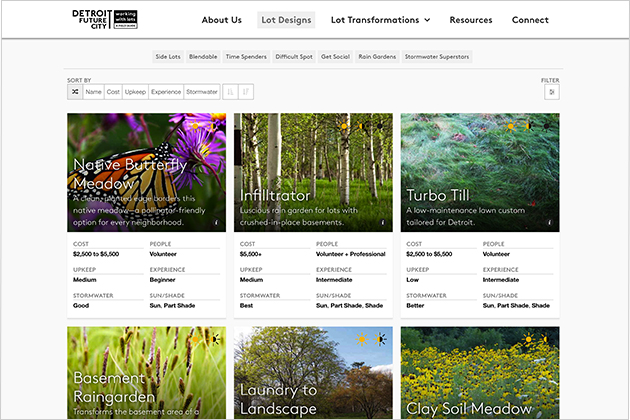Image resolution: width=630 pixels, height=420 pixels.
Task: Choose ascending sort order icon
Action: (230, 92)
